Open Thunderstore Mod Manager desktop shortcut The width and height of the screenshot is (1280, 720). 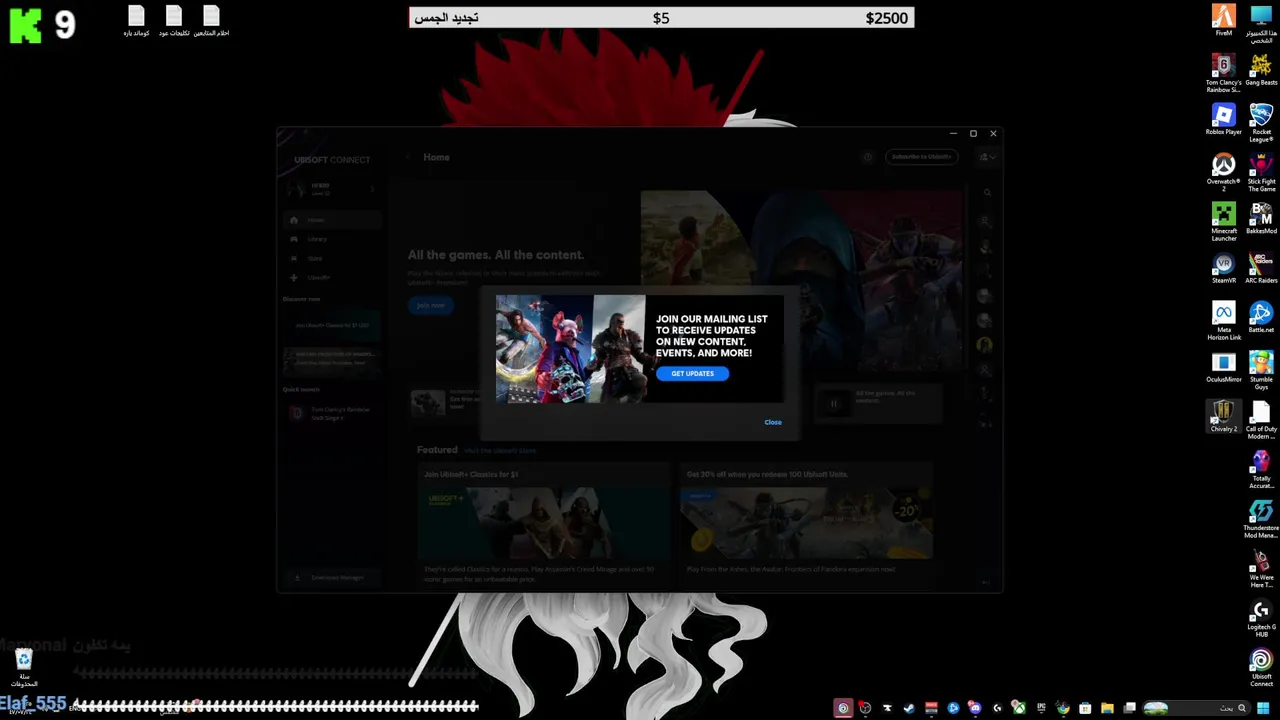pyautogui.click(x=1261, y=519)
